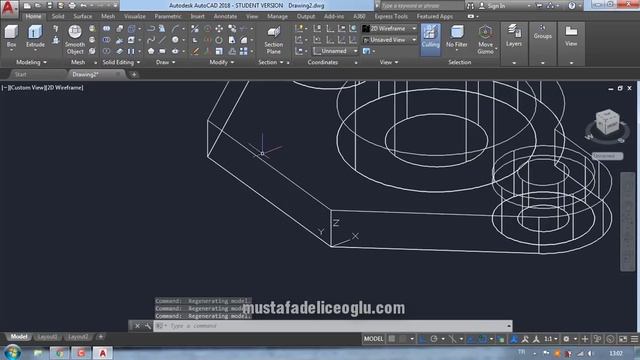Open the AutoCAD application menu button

click(9, 8)
